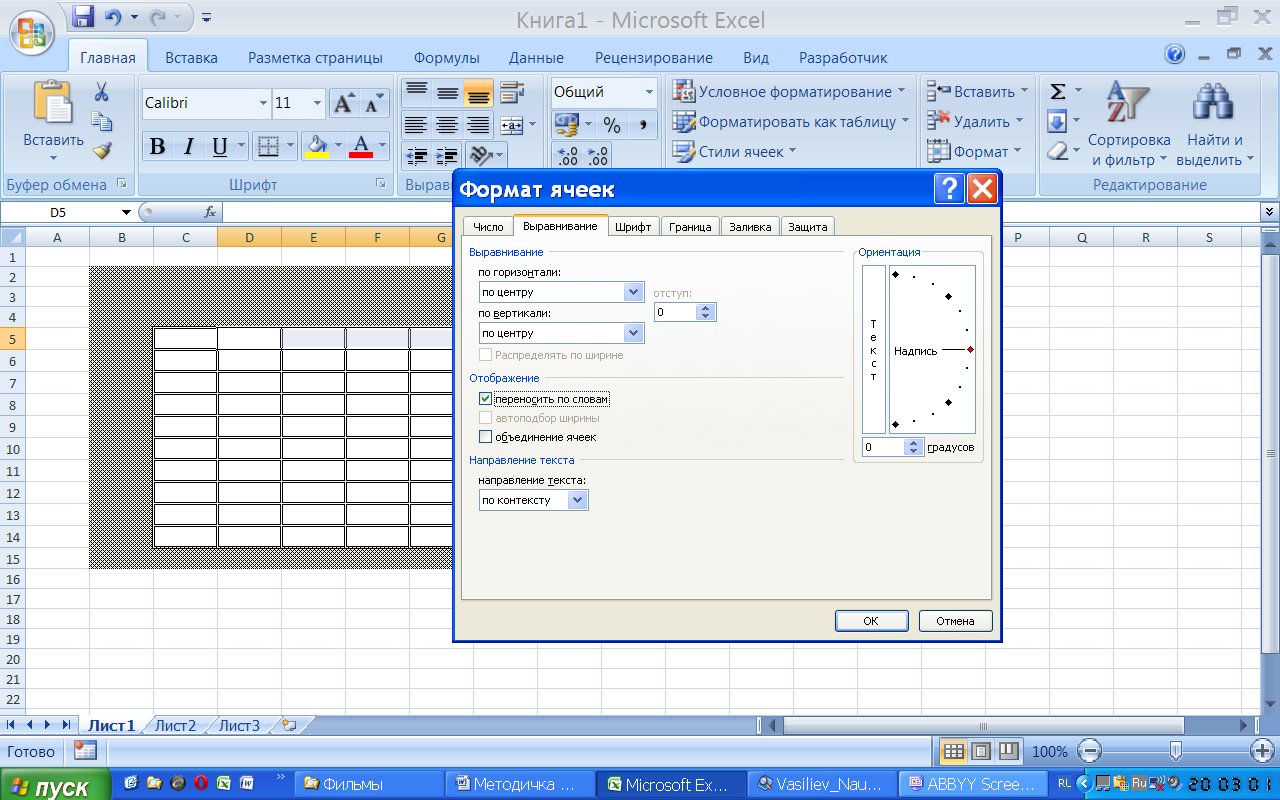1280x800 pixels.
Task: Switch to the 'Граница' dialog tab
Action: pos(690,227)
